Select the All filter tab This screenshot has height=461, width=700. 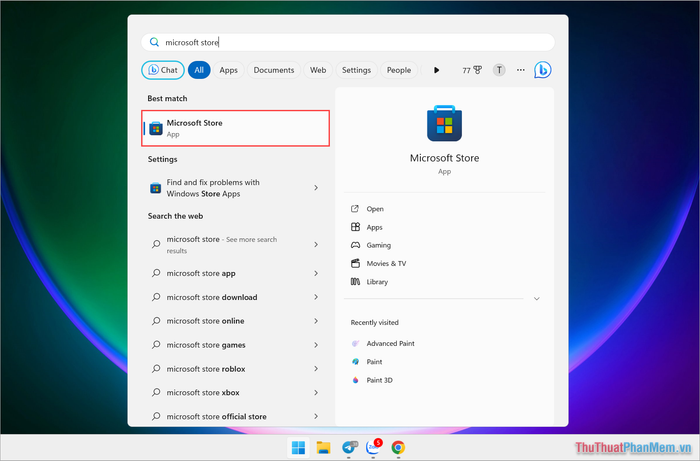[199, 70]
